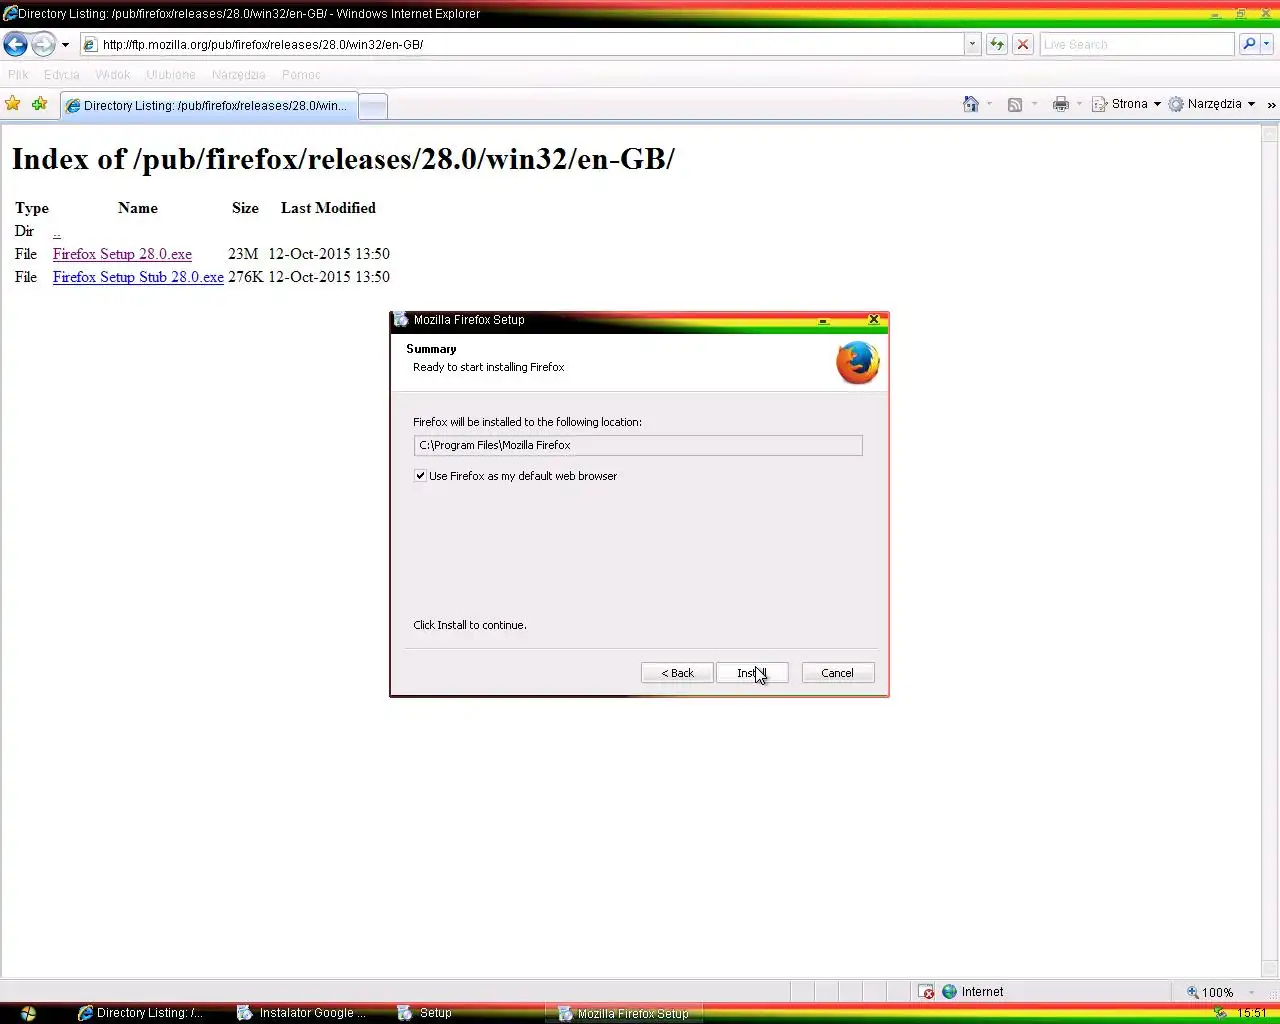The height and width of the screenshot is (1024, 1280).
Task: Show more toolbar commands chevron
Action: 1271,105
